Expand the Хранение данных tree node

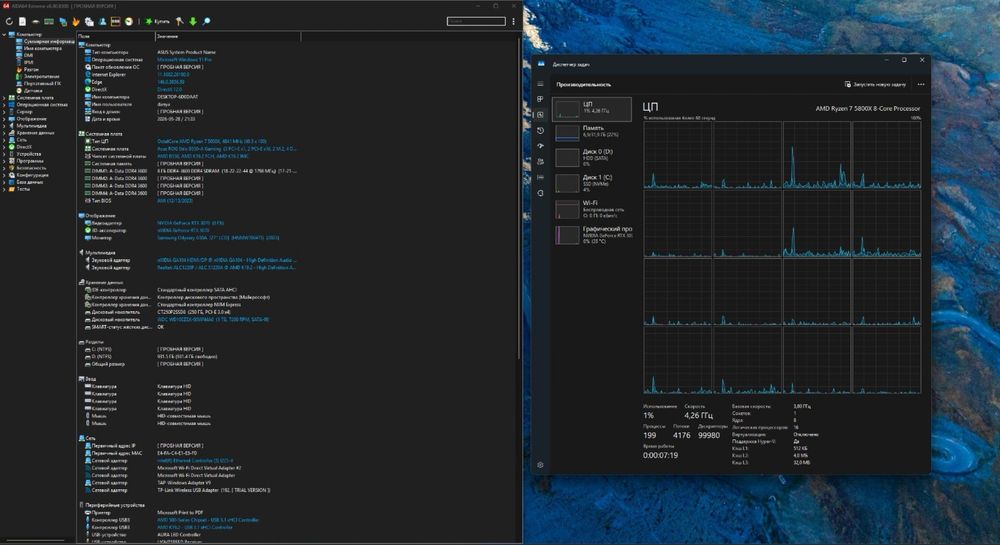4,133
